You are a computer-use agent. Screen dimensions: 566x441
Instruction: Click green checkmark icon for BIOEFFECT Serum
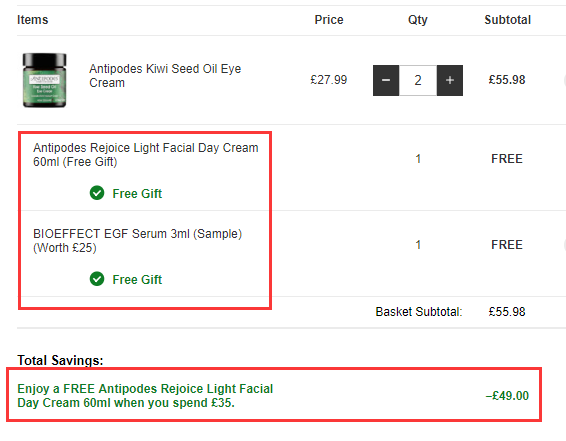click(97, 279)
